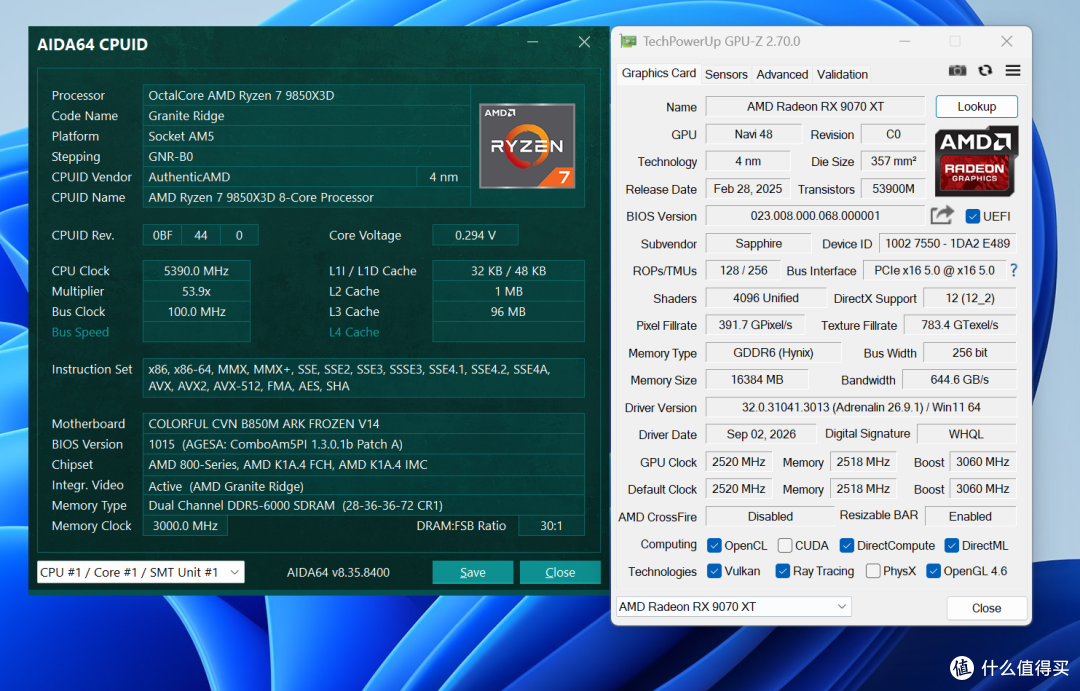Click the Processor value OctalCore AMD Ryzen 7 9850X3D

click(307, 95)
